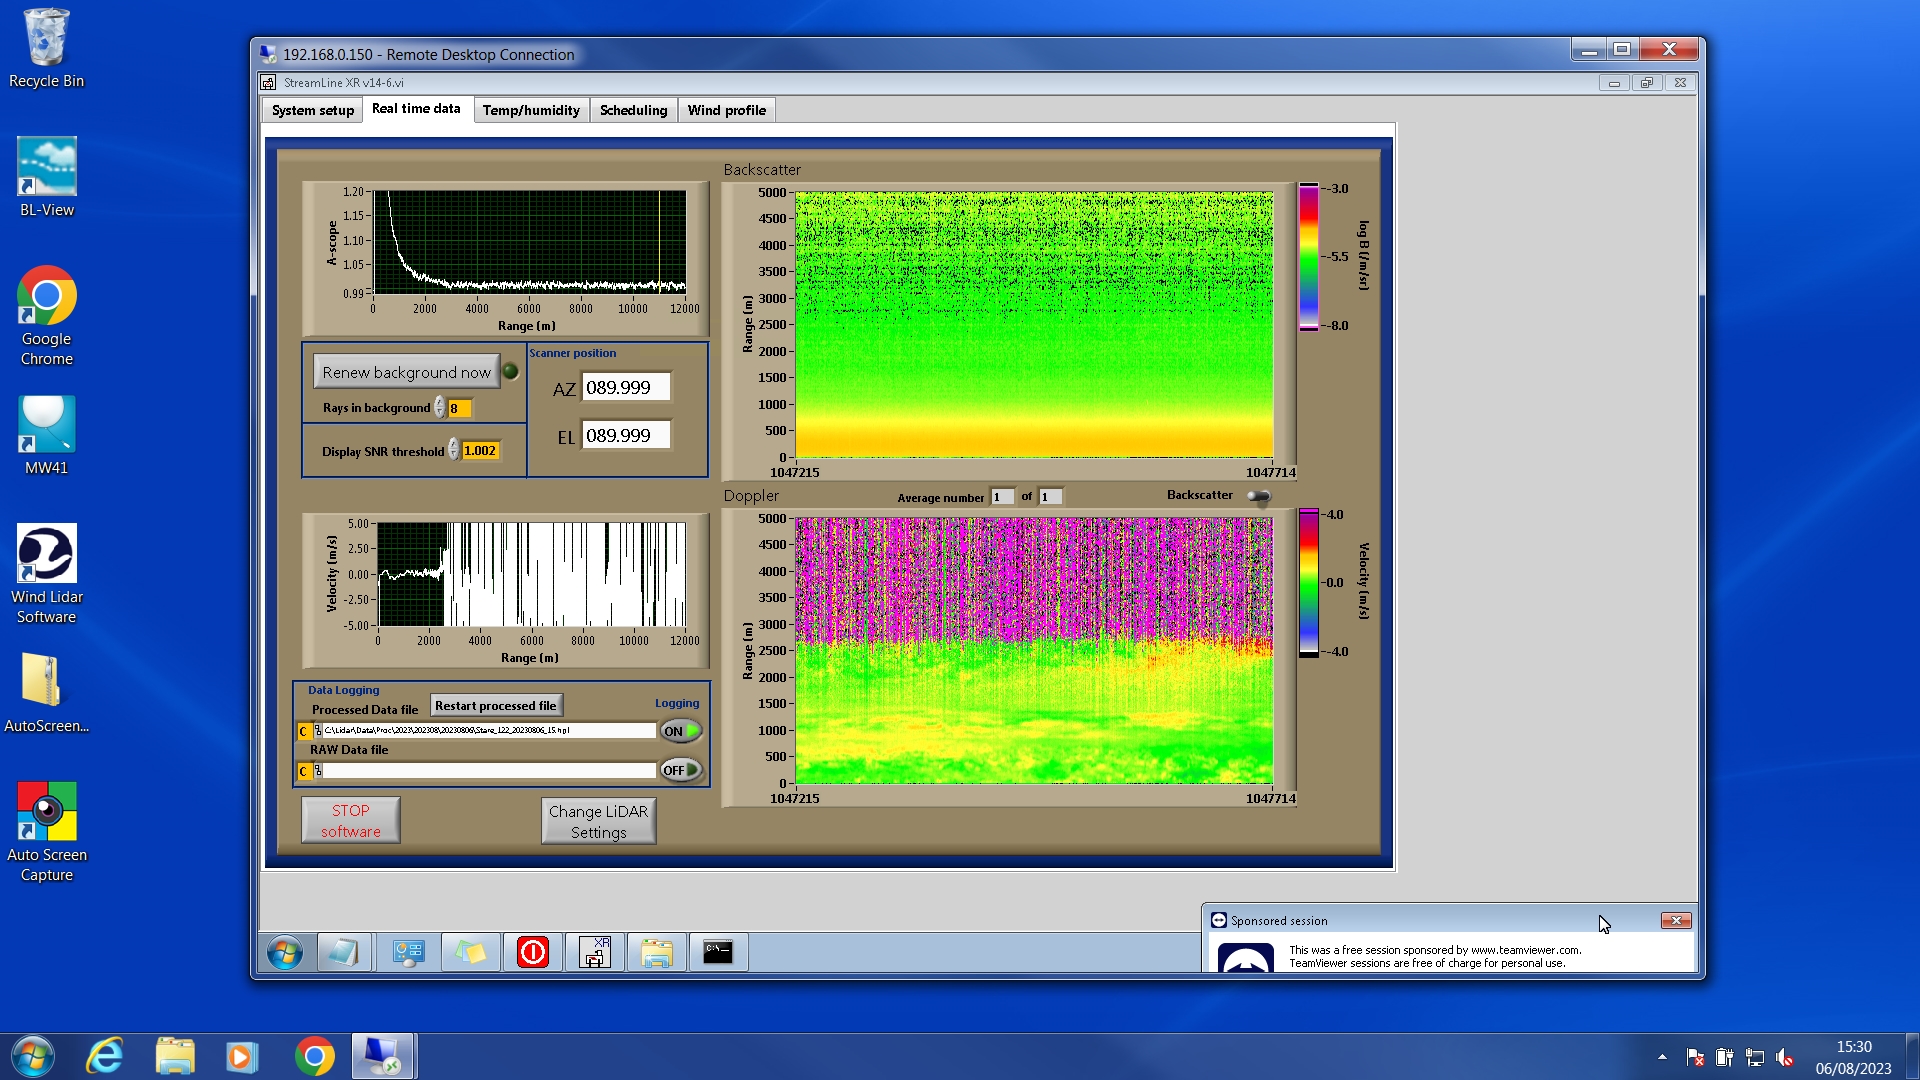Open Sticky Notes in the remote taskbar

[x=470, y=952]
